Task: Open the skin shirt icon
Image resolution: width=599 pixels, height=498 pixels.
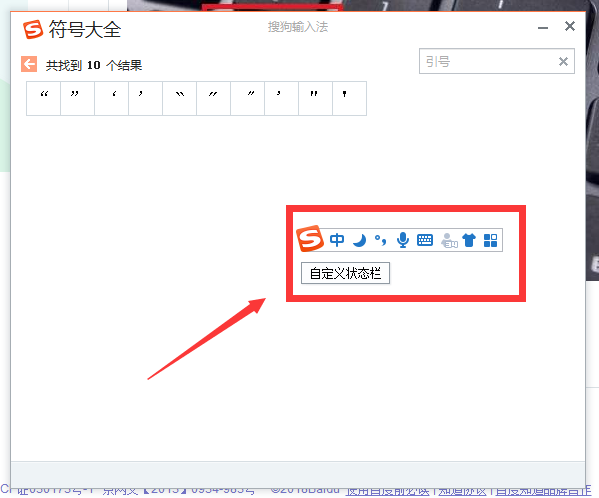Action: click(469, 240)
